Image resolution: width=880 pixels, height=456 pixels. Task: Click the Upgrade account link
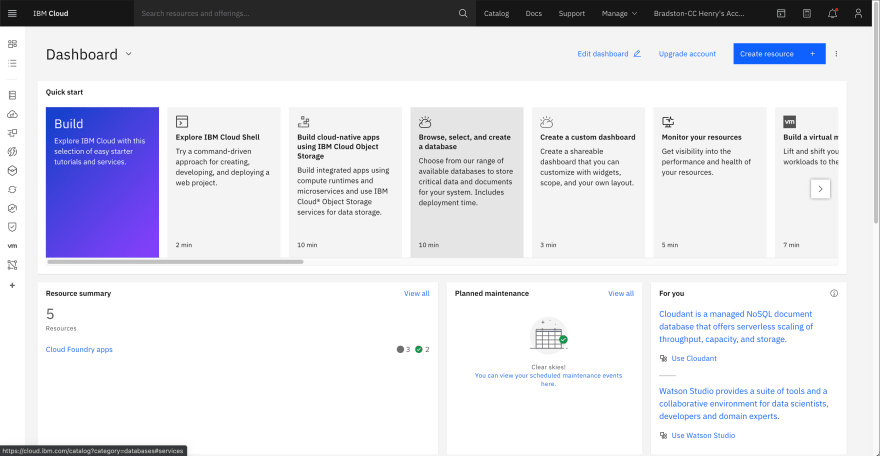[x=687, y=54]
